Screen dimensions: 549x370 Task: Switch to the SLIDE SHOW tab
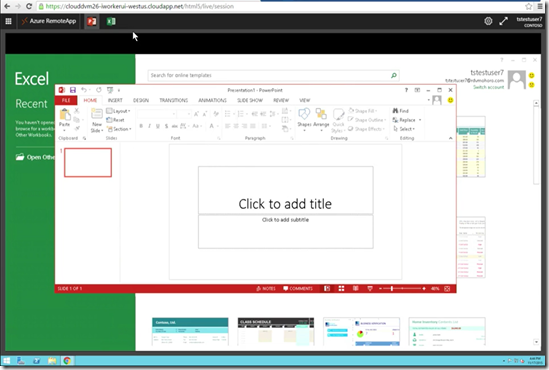tap(250, 100)
